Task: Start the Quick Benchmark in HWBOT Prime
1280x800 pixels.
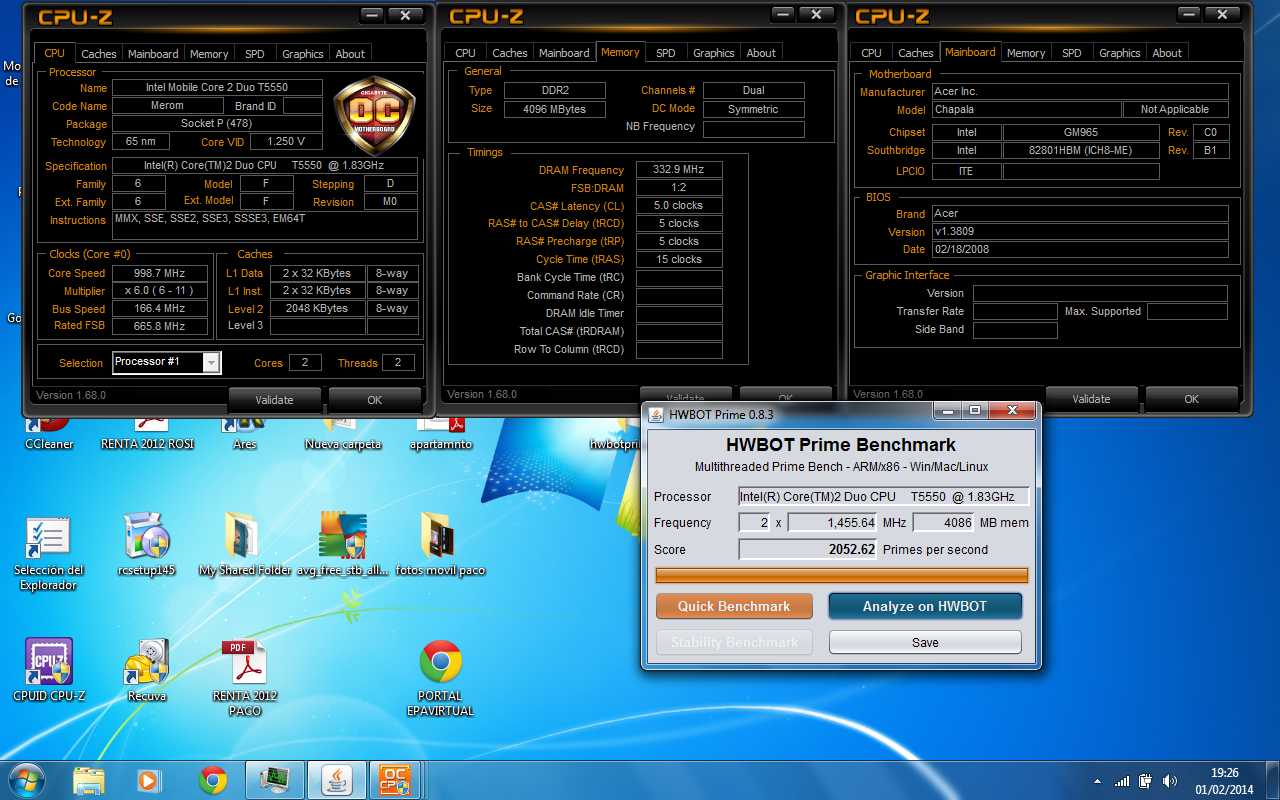Action: (x=734, y=606)
